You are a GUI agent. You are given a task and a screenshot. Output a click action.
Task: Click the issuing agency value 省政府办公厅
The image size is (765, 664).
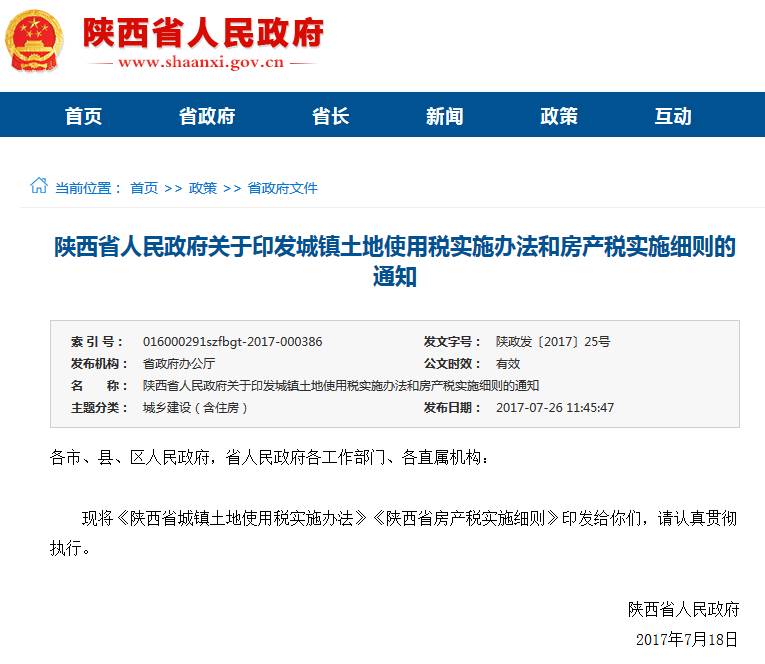pyautogui.click(x=179, y=364)
